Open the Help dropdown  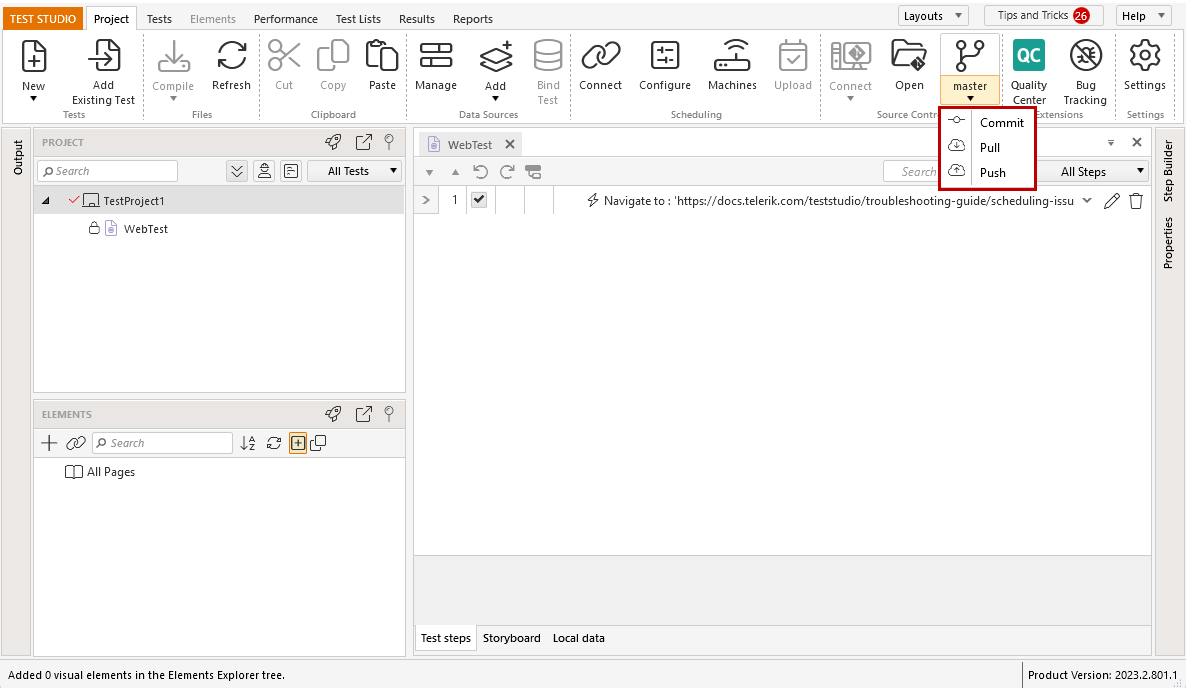click(1142, 16)
